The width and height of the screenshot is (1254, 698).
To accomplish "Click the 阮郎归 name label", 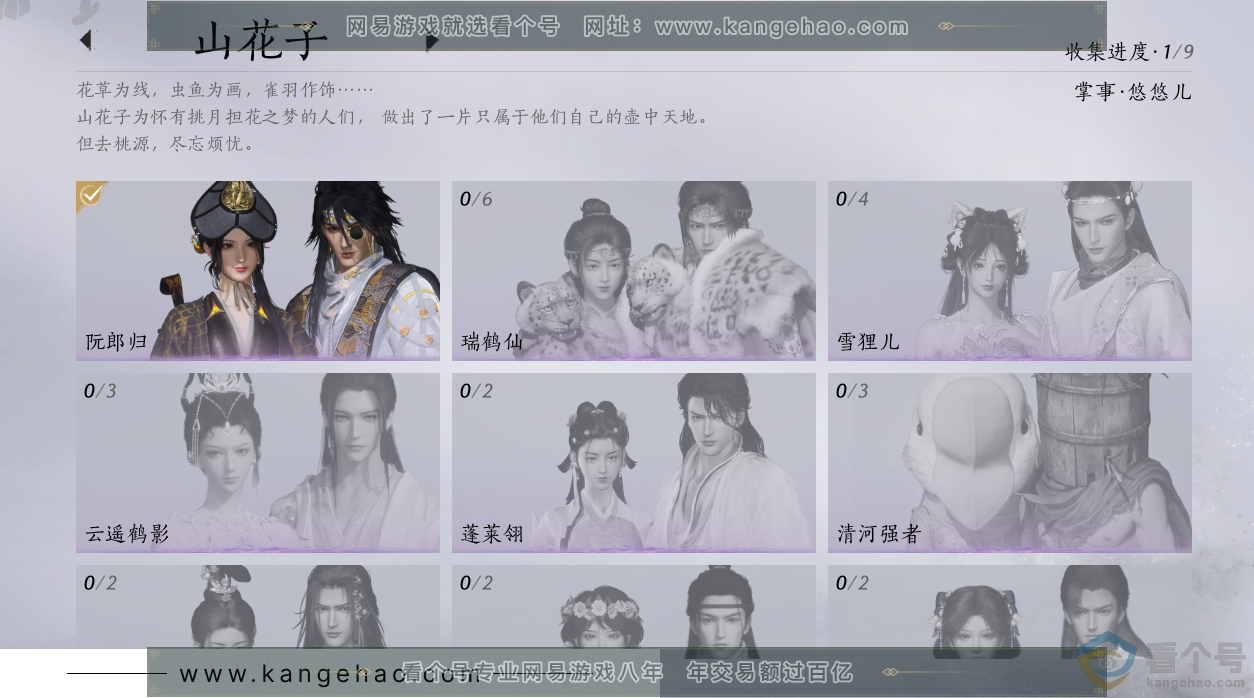I will coord(117,342).
